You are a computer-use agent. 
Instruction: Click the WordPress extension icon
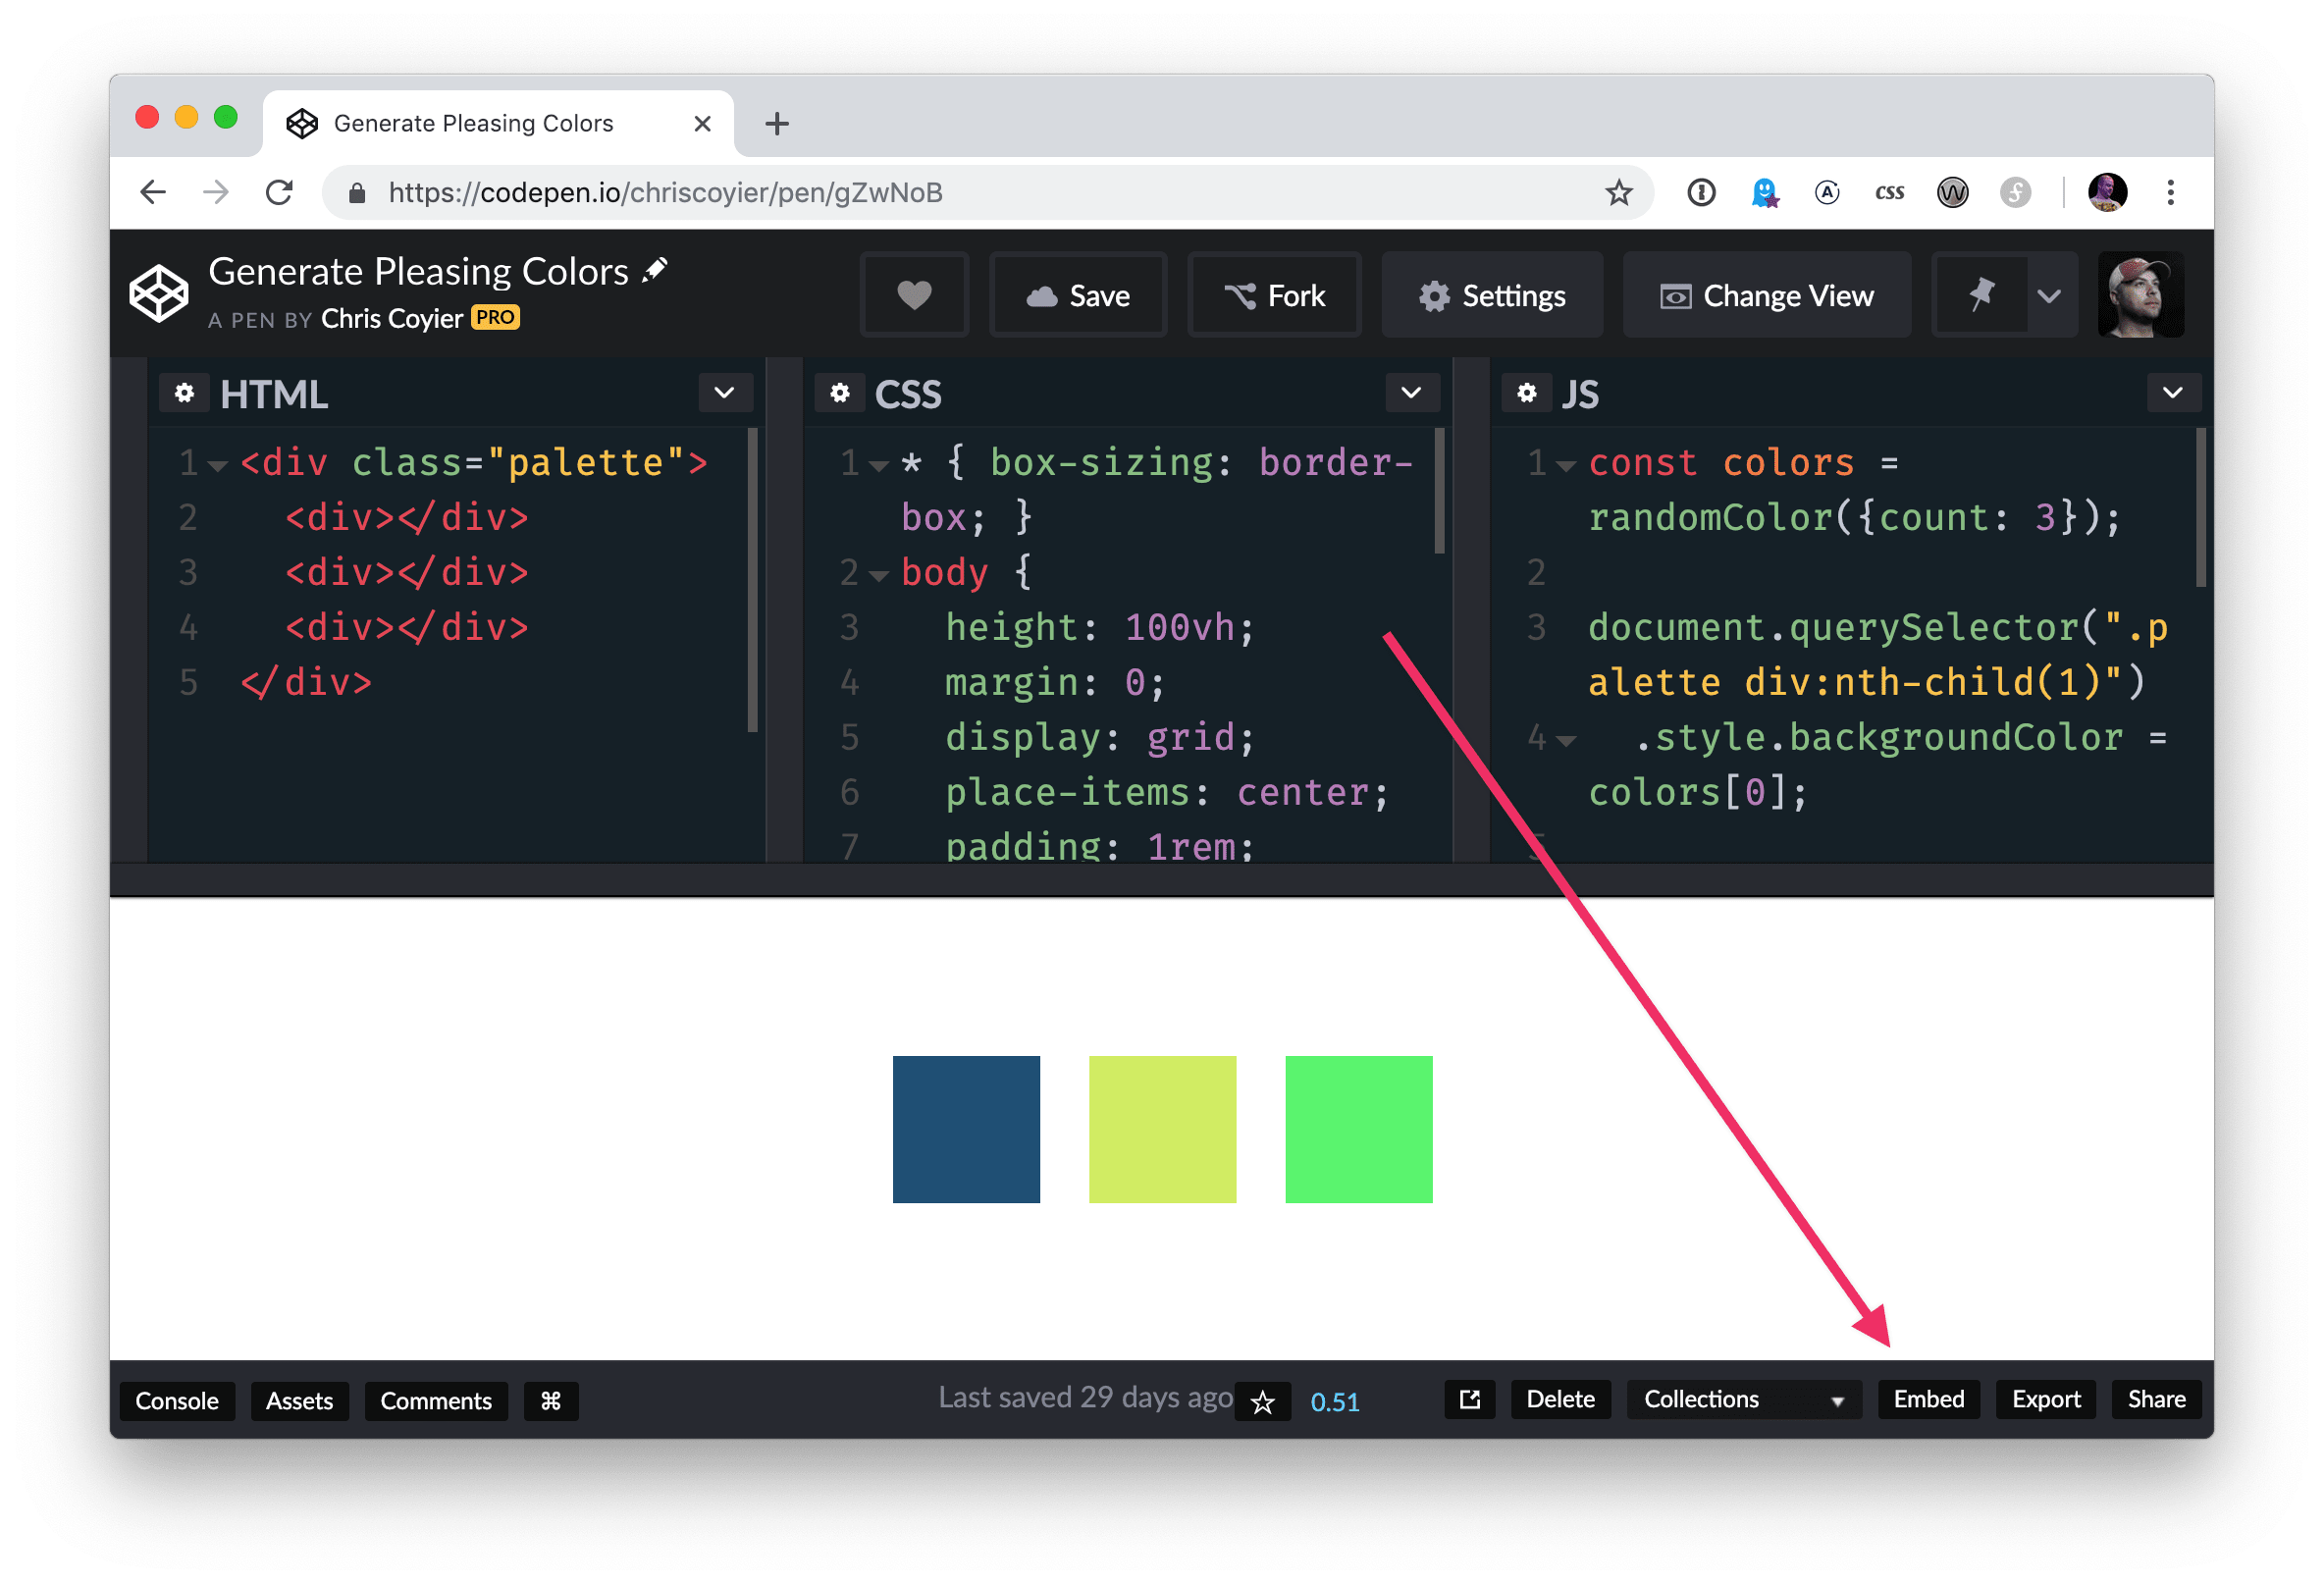point(1952,192)
